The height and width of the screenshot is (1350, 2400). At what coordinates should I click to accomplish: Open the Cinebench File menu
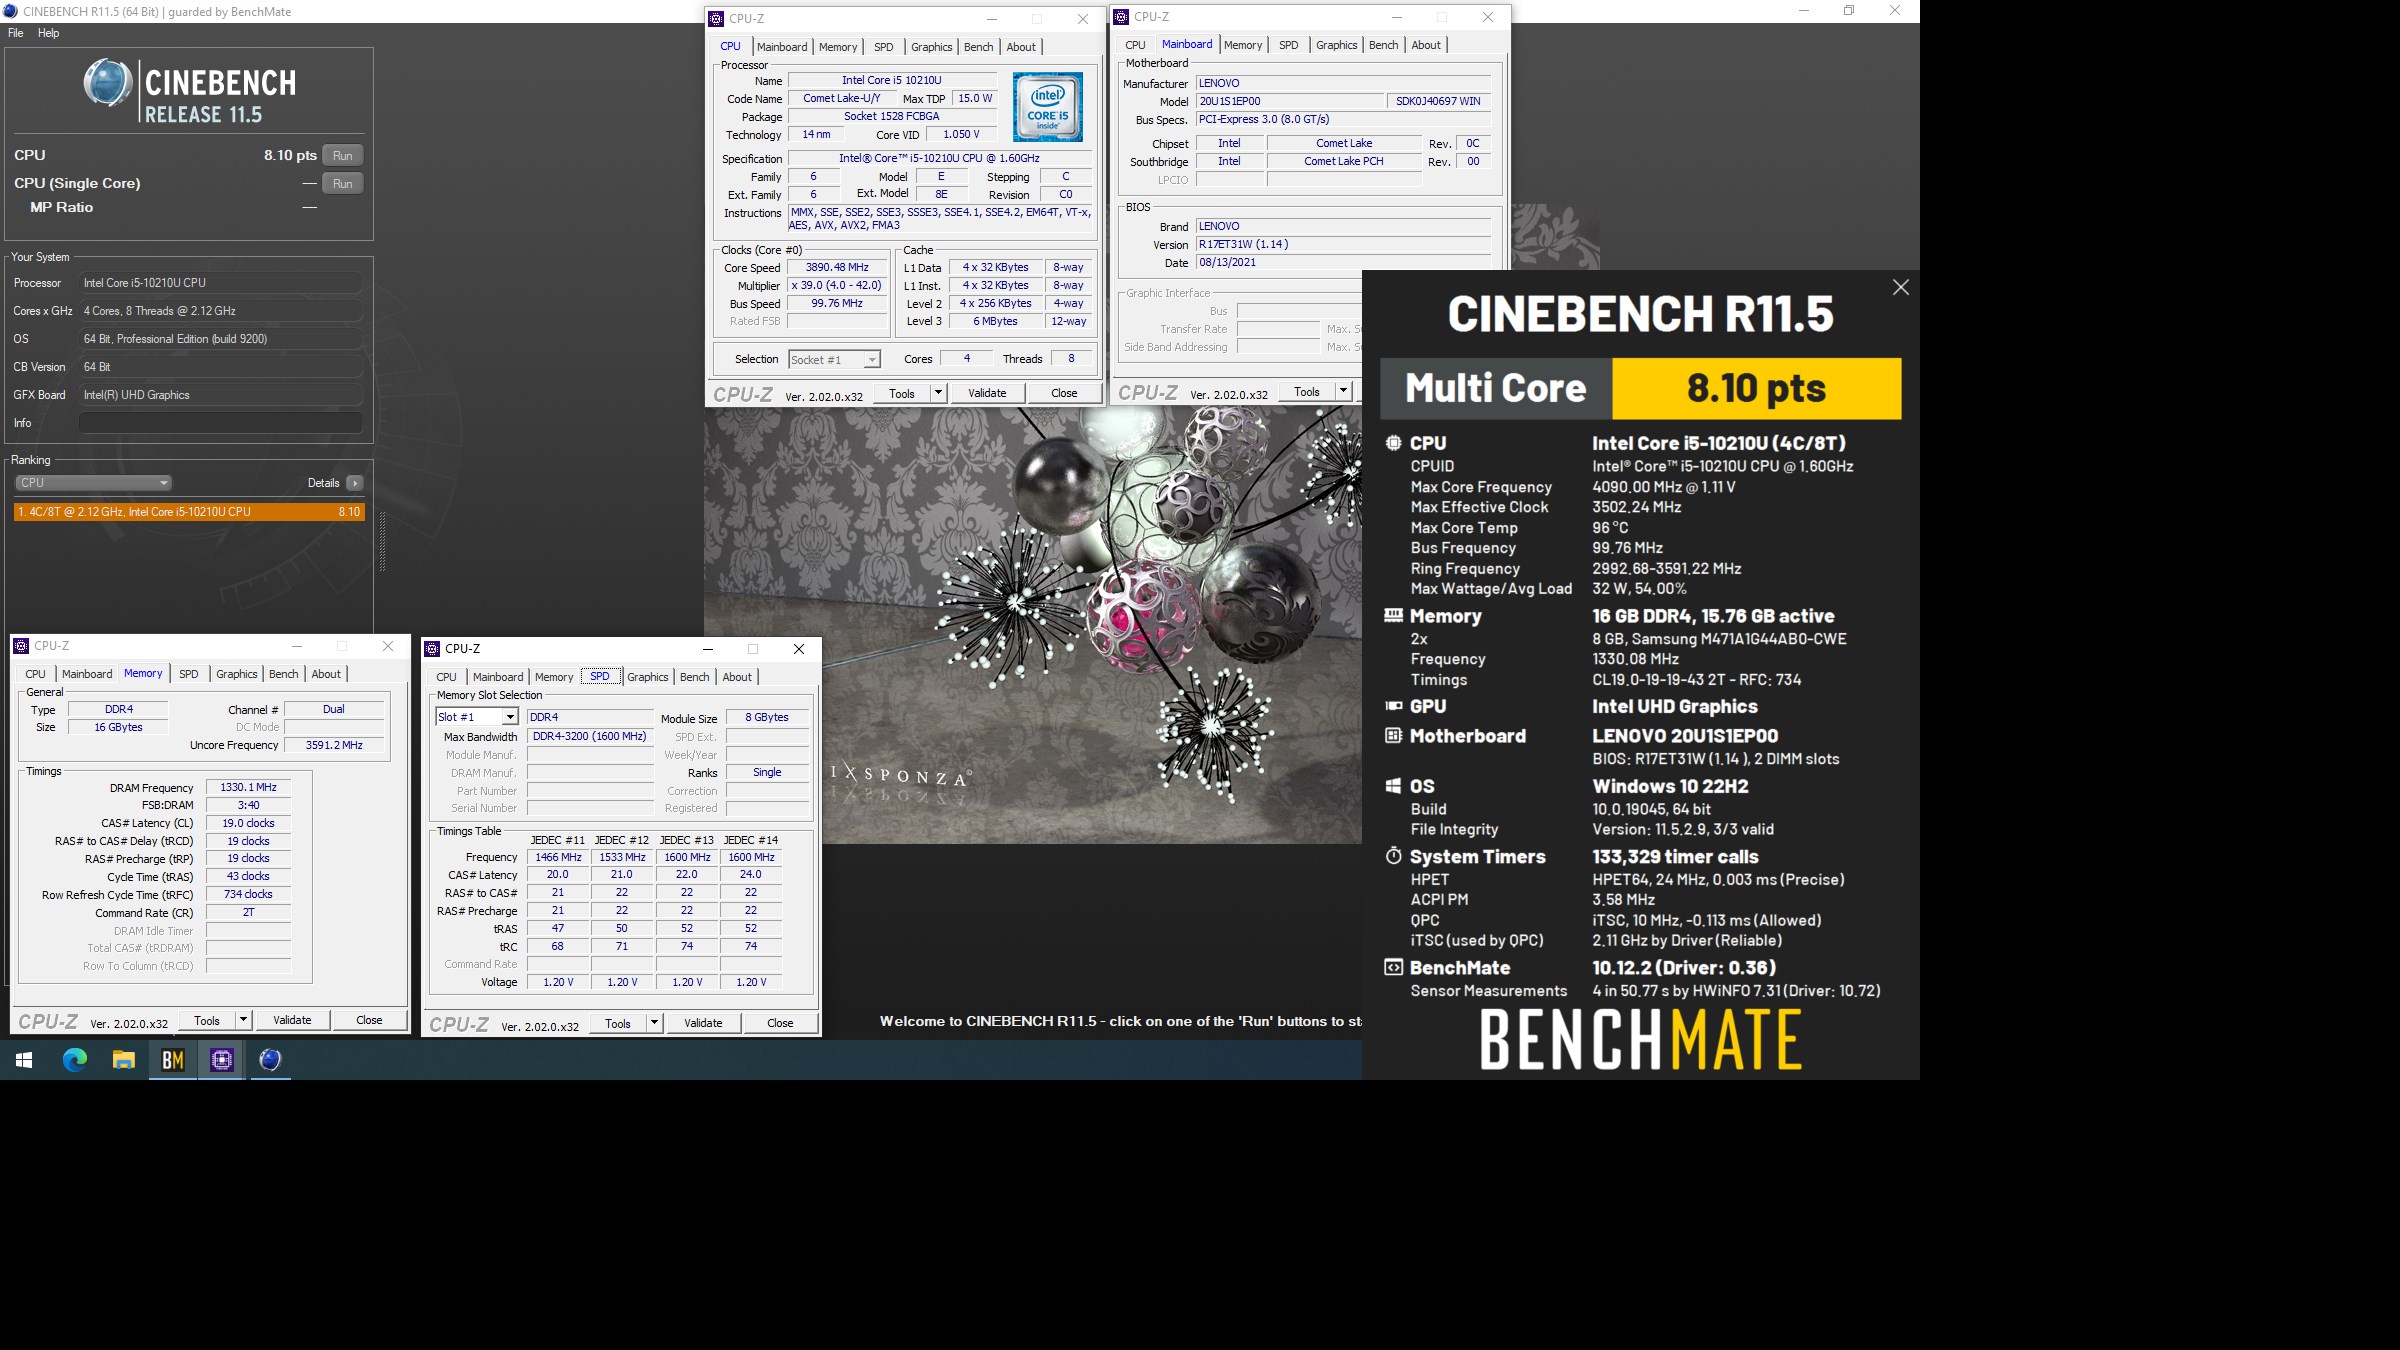(x=16, y=33)
